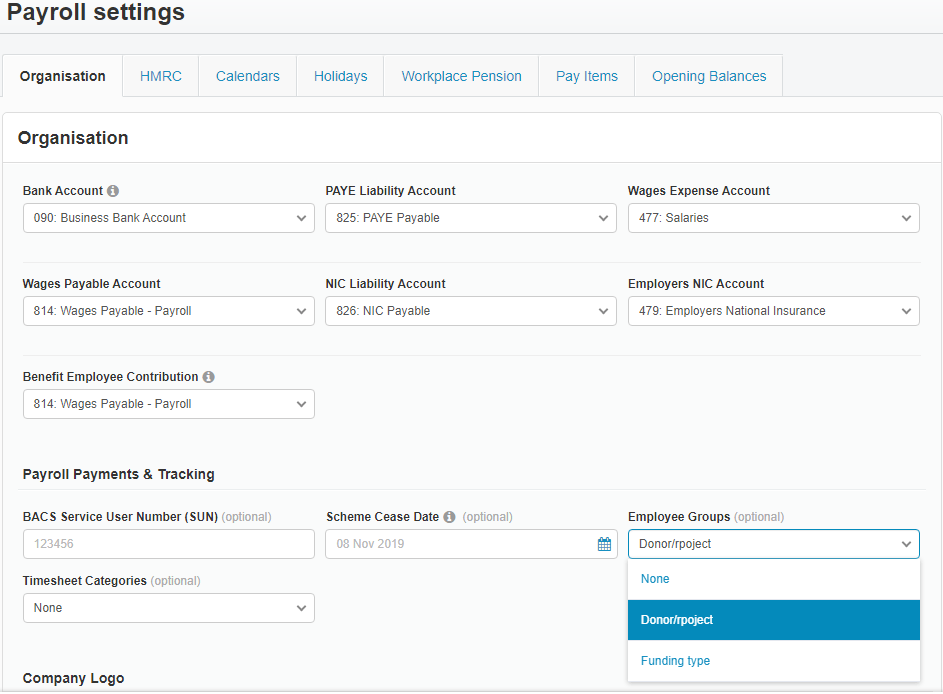Click the info icon beside Bank Account
This screenshot has width=943, height=694.
(x=113, y=191)
